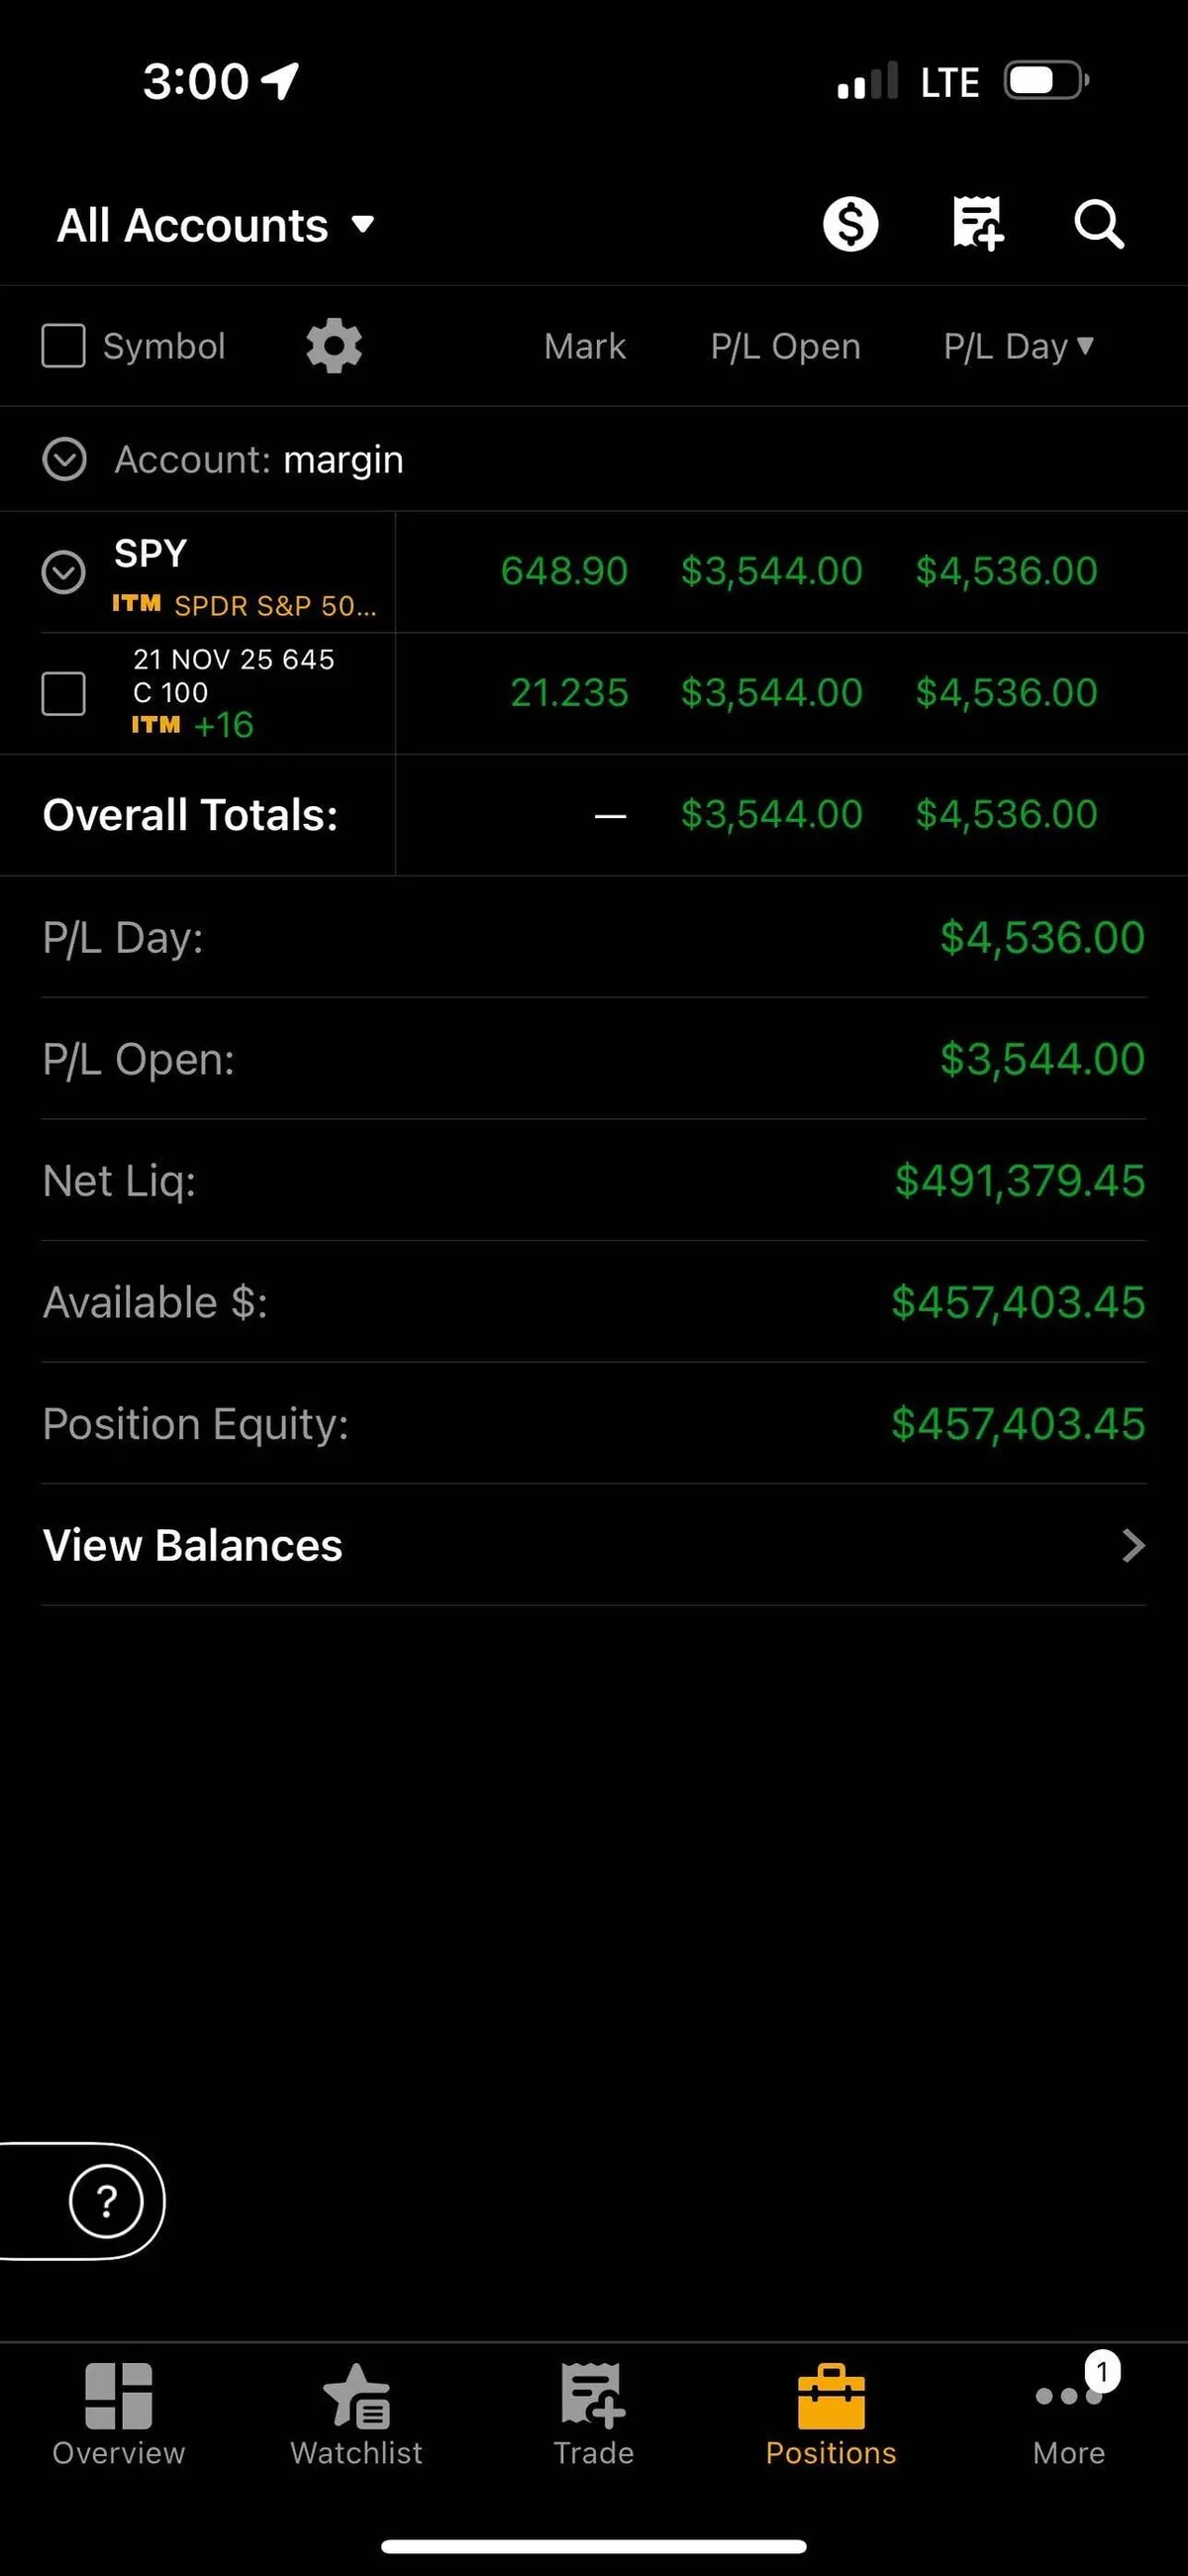Tap the Net Liq value row

click(594, 1181)
